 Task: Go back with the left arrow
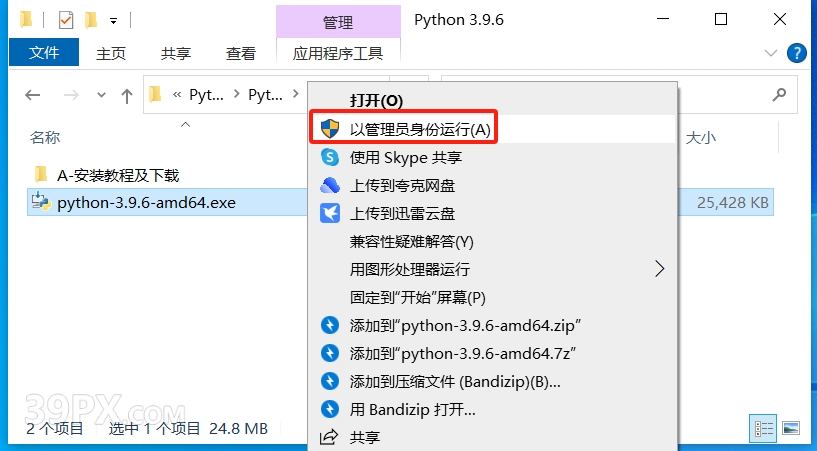[33, 95]
